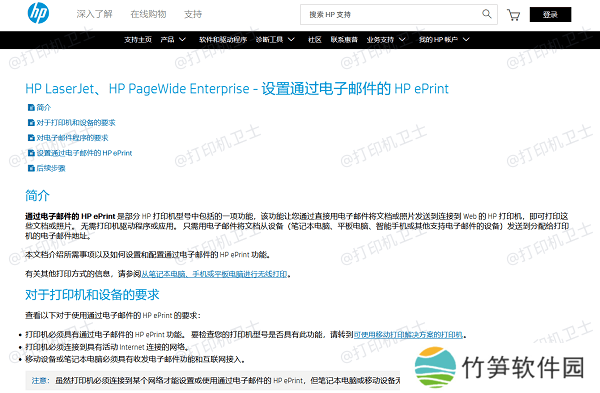Jump to 设置通过电子邮件的 HP ePrint link
600x393 pixels.
84,153
